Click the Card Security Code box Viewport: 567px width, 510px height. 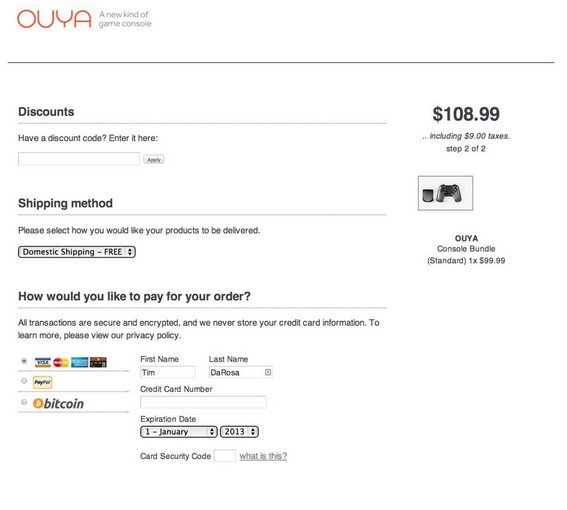pyautogui.click(x=225, y=456)
